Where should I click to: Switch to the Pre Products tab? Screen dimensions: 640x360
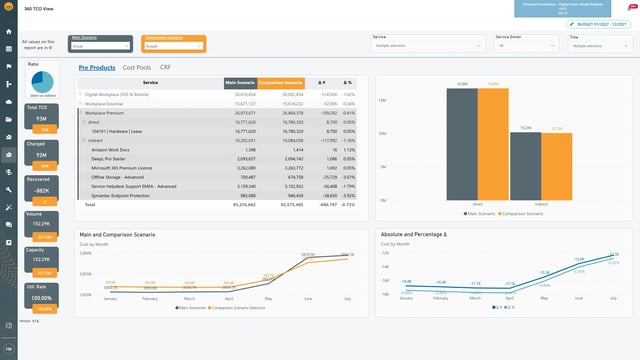[97, 68]
